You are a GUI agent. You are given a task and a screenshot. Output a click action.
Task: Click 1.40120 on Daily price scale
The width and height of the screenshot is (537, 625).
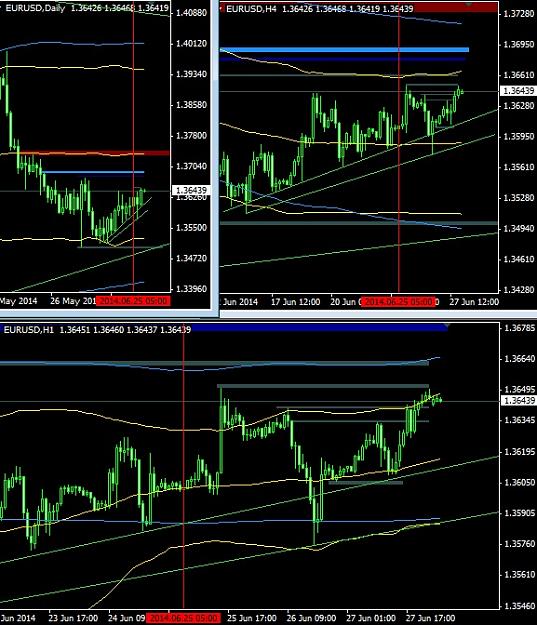(192, 43)
